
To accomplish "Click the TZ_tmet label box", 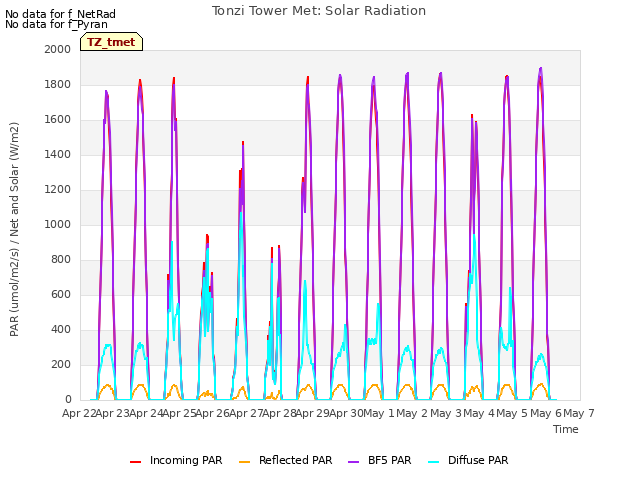I will (x=111, y=42).
